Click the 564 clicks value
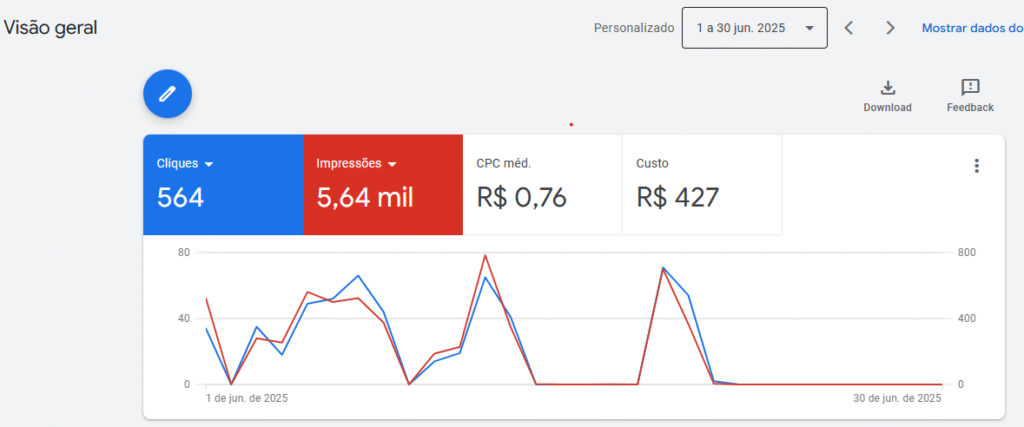 (180, 198)
